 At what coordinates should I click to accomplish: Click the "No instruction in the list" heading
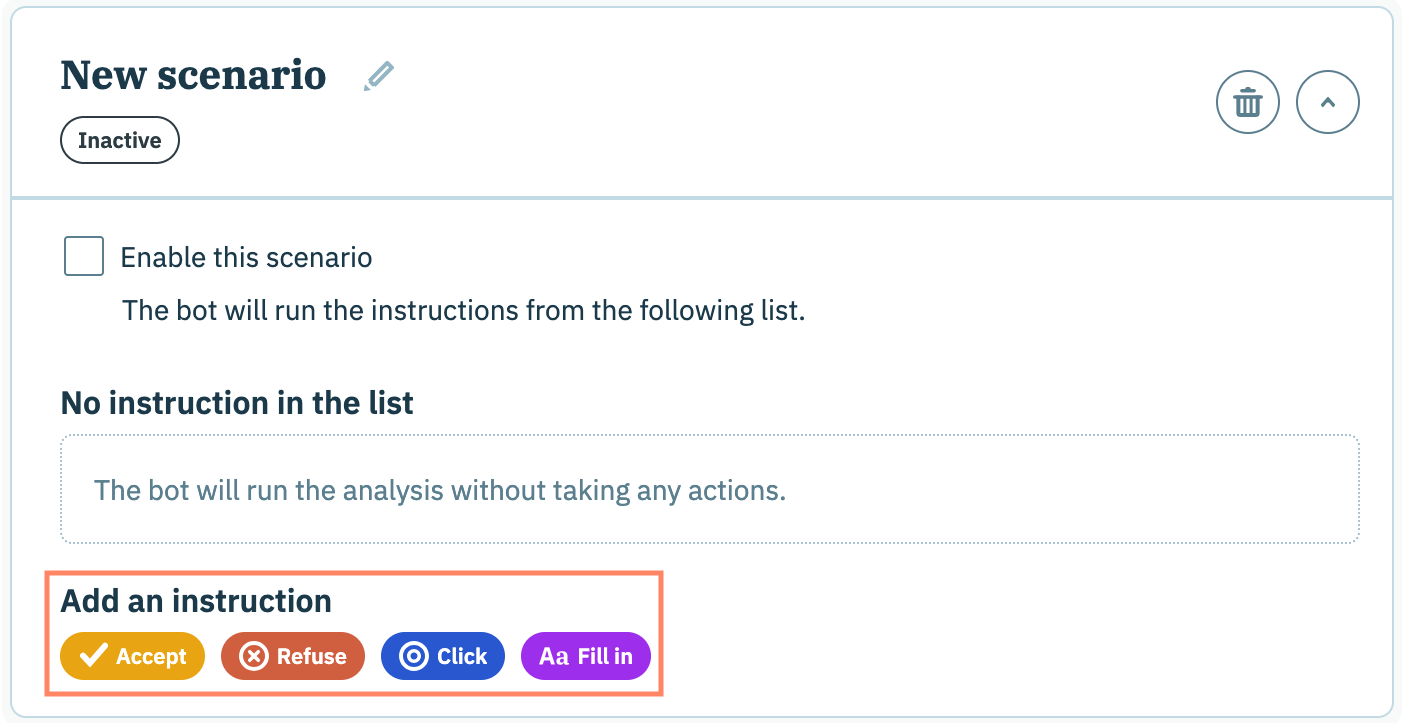(x=237, y=403)
